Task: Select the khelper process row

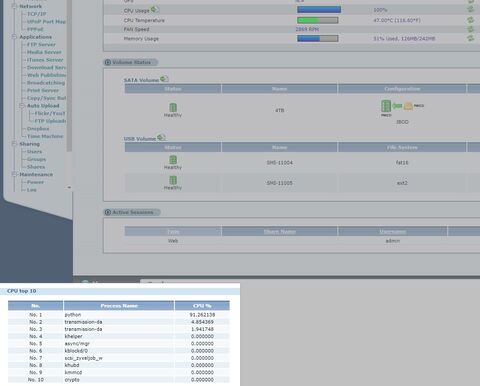Action: coord(119,336)
